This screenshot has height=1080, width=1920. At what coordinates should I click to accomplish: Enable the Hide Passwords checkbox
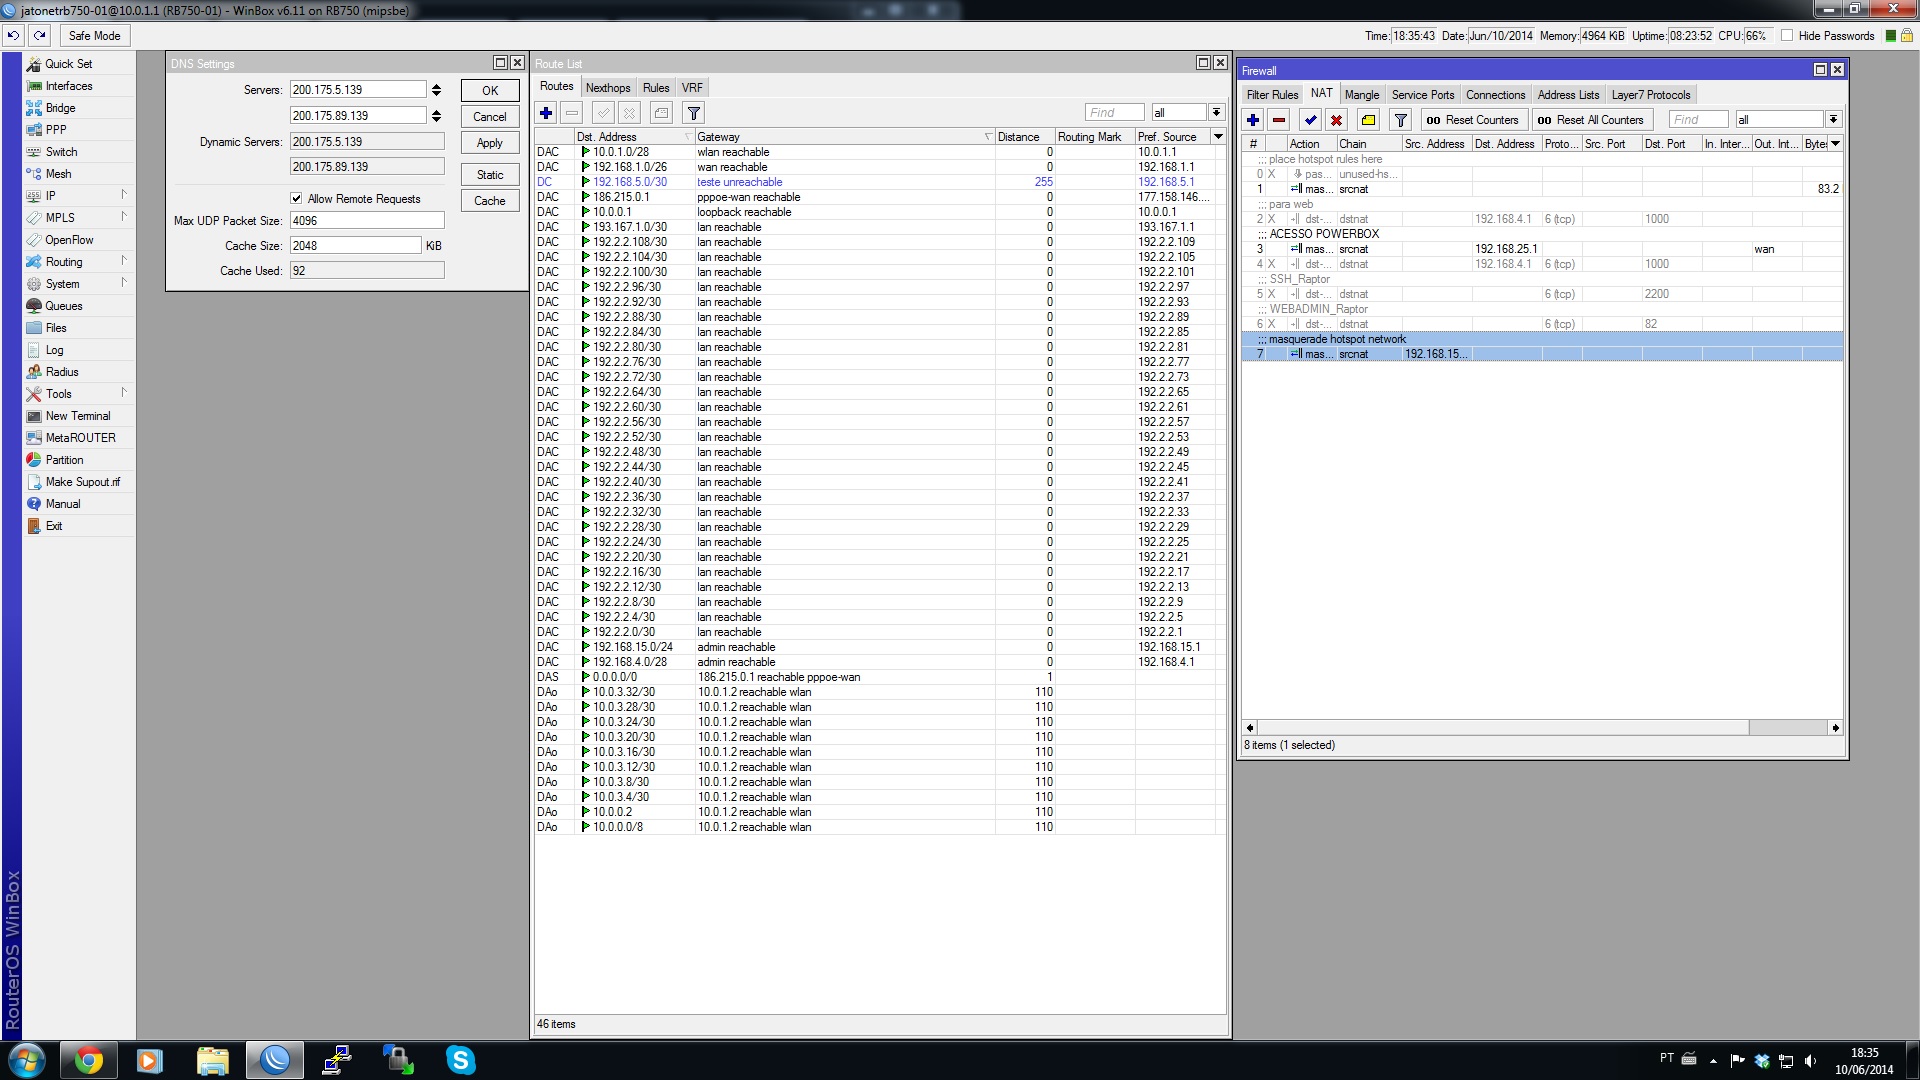pyautogui.click(x=1787, y=35)
